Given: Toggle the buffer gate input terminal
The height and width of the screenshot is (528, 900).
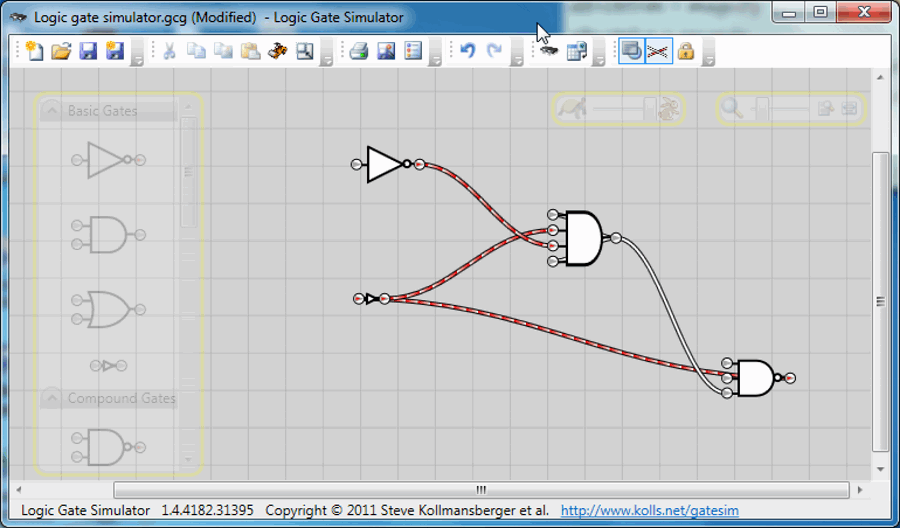Looking at the screenshot, I should 359,299.
